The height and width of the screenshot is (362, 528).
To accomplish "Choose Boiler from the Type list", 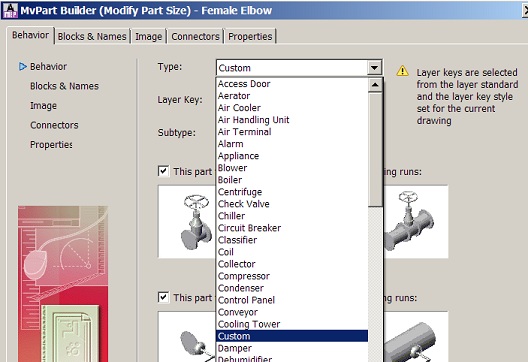I will (x=292, y=180).
